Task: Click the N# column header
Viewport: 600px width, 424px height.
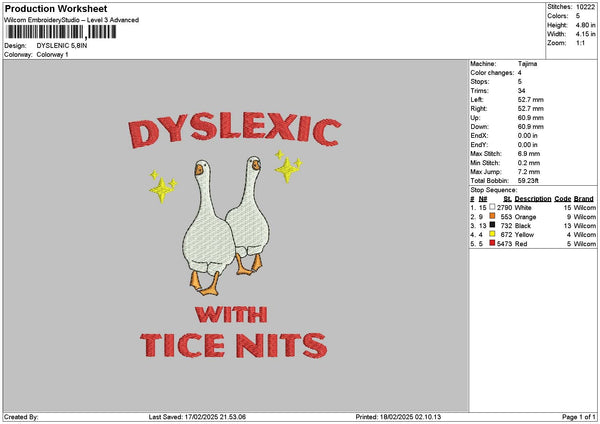Action: coord(483,198)
